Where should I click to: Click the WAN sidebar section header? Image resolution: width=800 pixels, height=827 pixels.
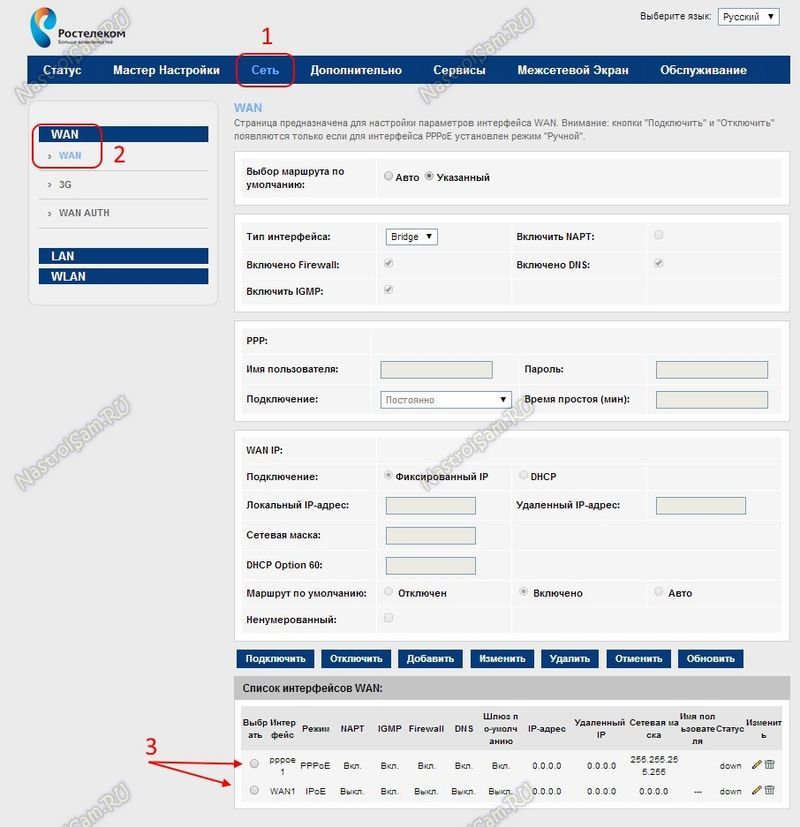[123, 134]
